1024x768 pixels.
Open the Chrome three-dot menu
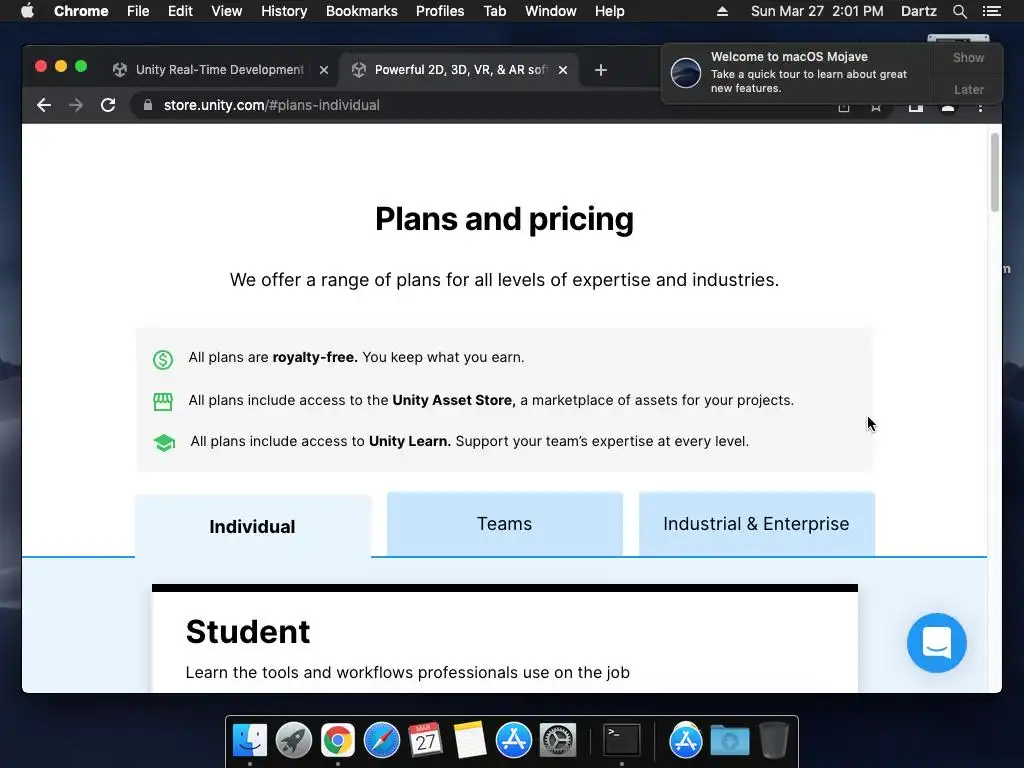click(980, 108)
